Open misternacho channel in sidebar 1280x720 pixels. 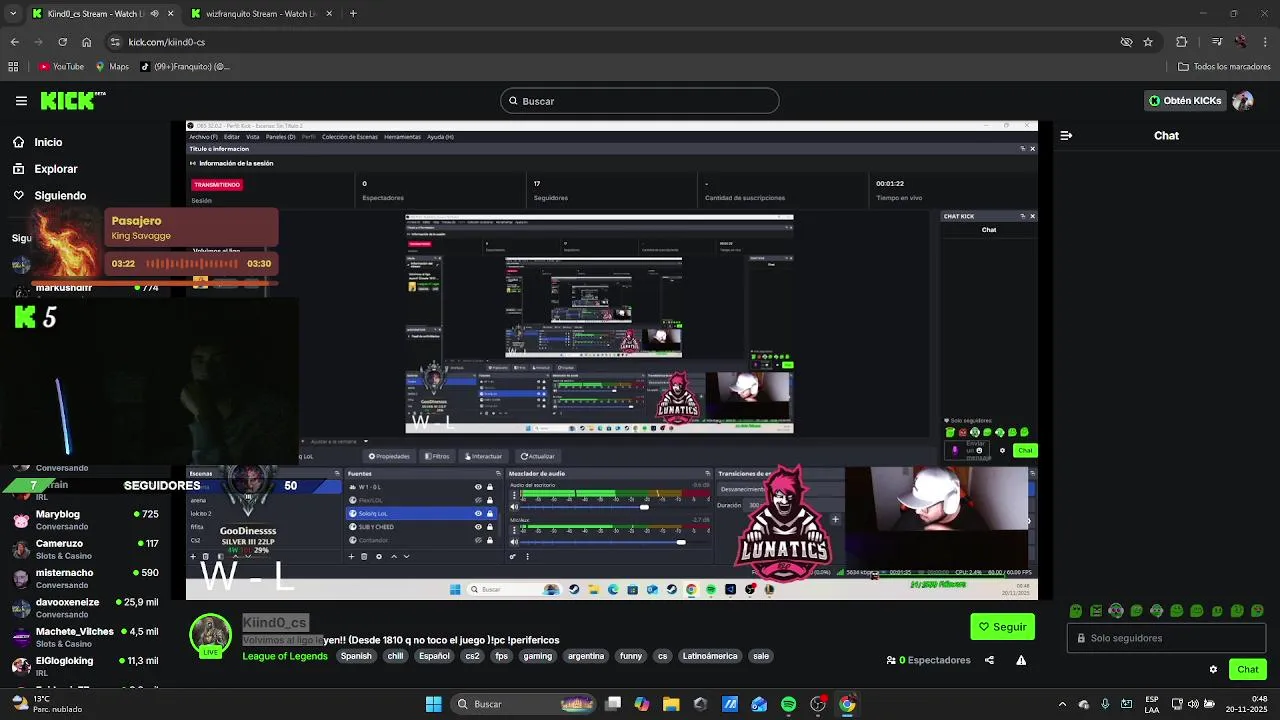pos(86,578)
